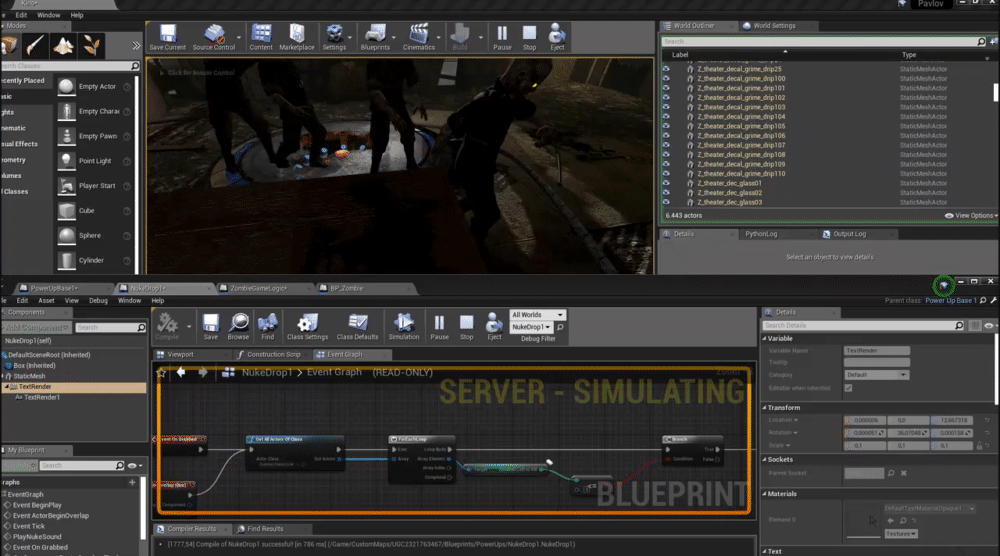The height and width of the screenshot is (556, 1000).
Task: Toggle Editable when Inherited checkbox
Action: point(849,387)
